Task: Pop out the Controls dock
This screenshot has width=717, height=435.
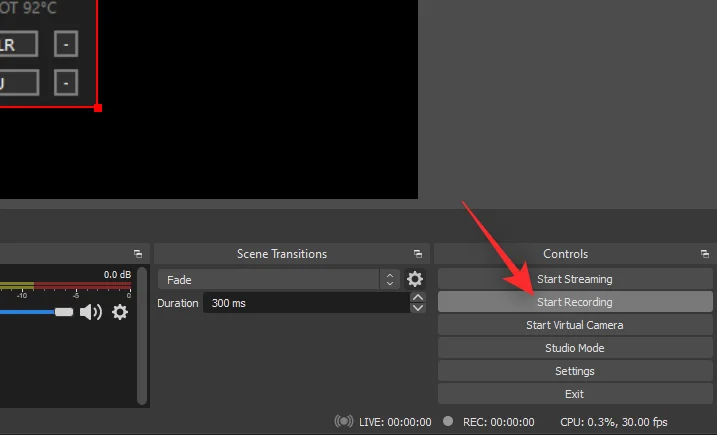Action: pyautogui.click(x=705, y=254)
